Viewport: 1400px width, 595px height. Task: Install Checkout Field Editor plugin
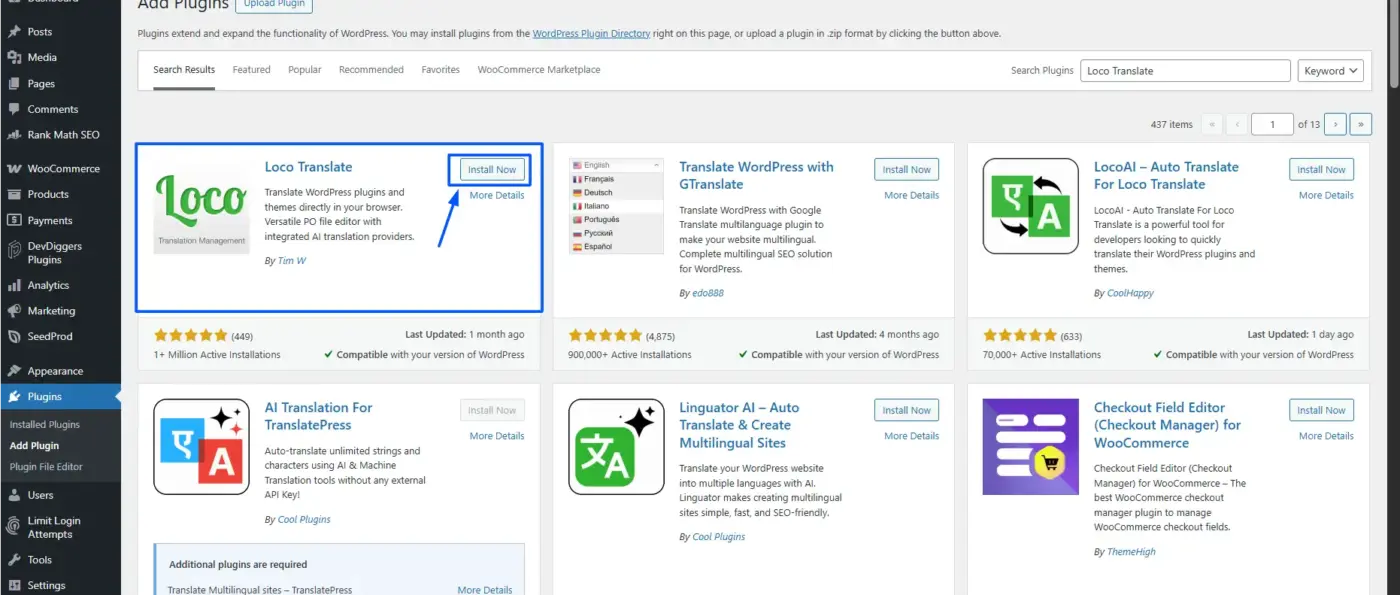(x=1322, y=411)
